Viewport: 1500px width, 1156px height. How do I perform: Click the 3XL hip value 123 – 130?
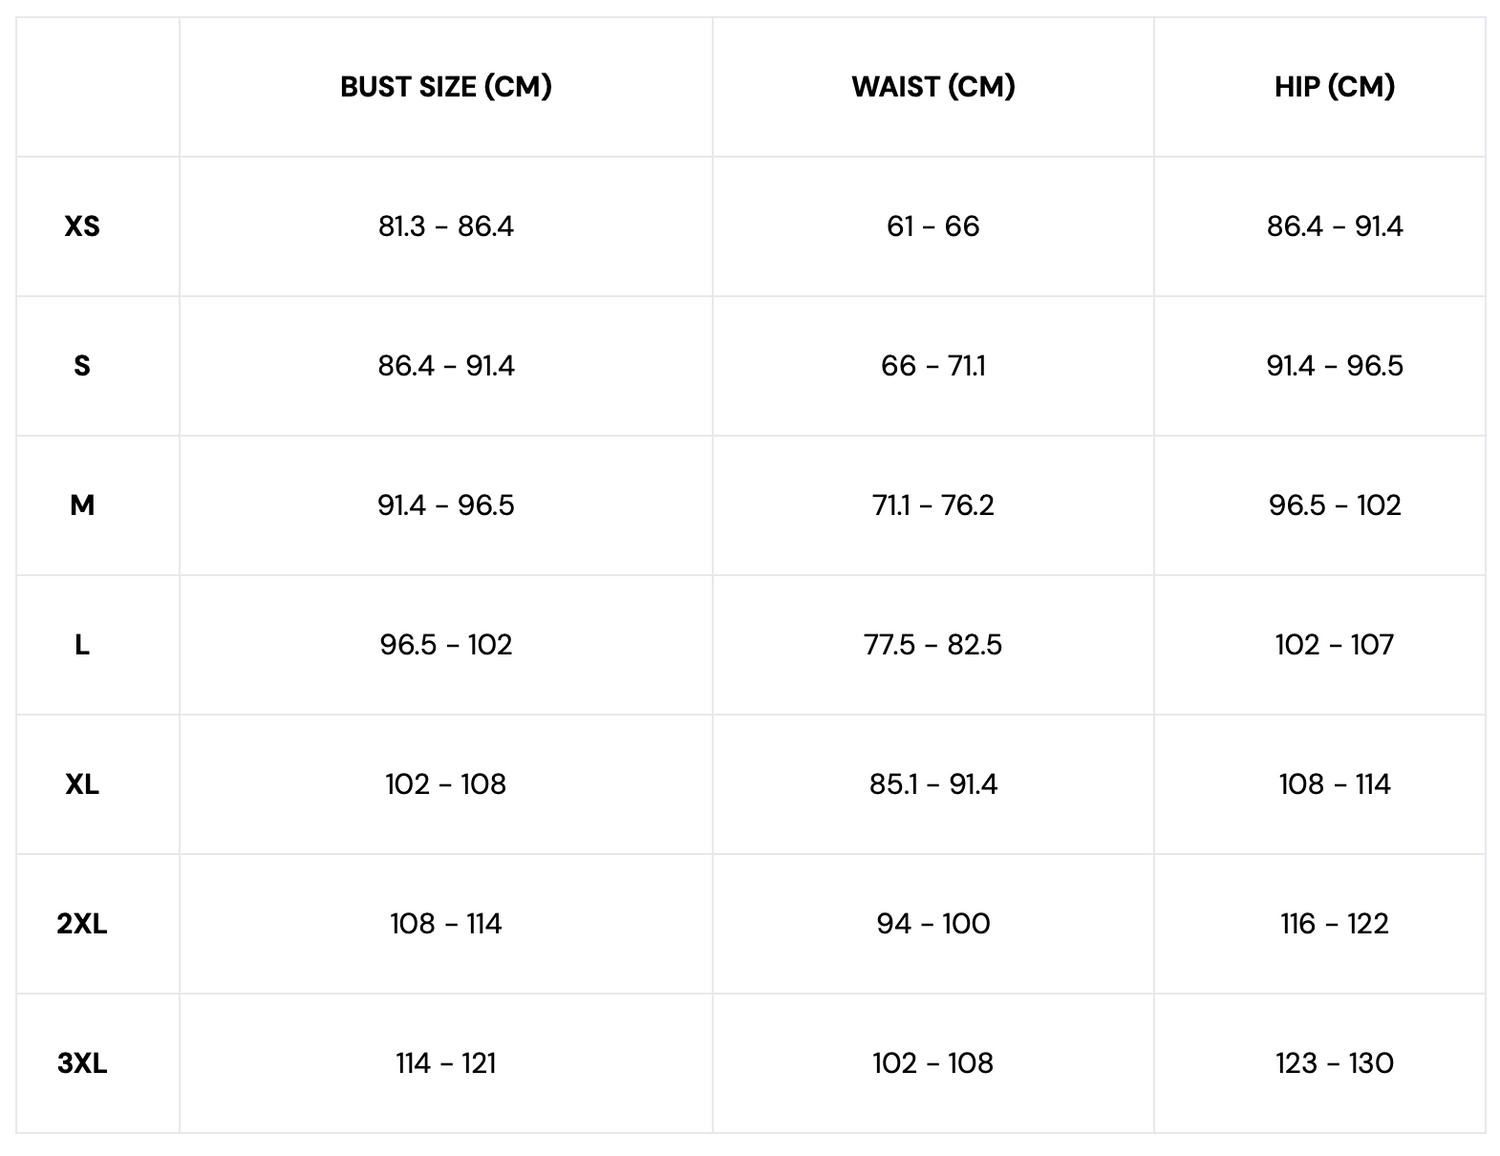click(x=1334, y=1063)
